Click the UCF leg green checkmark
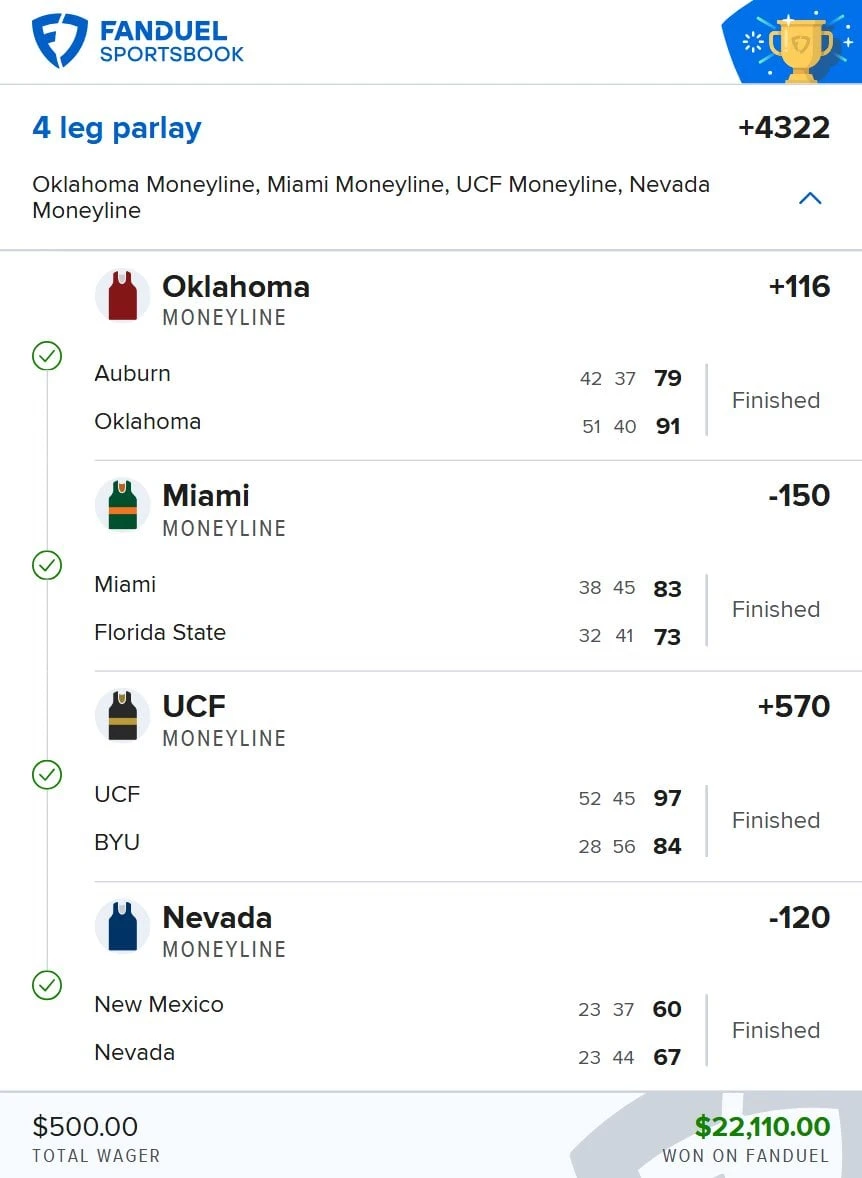 [47, 775]
